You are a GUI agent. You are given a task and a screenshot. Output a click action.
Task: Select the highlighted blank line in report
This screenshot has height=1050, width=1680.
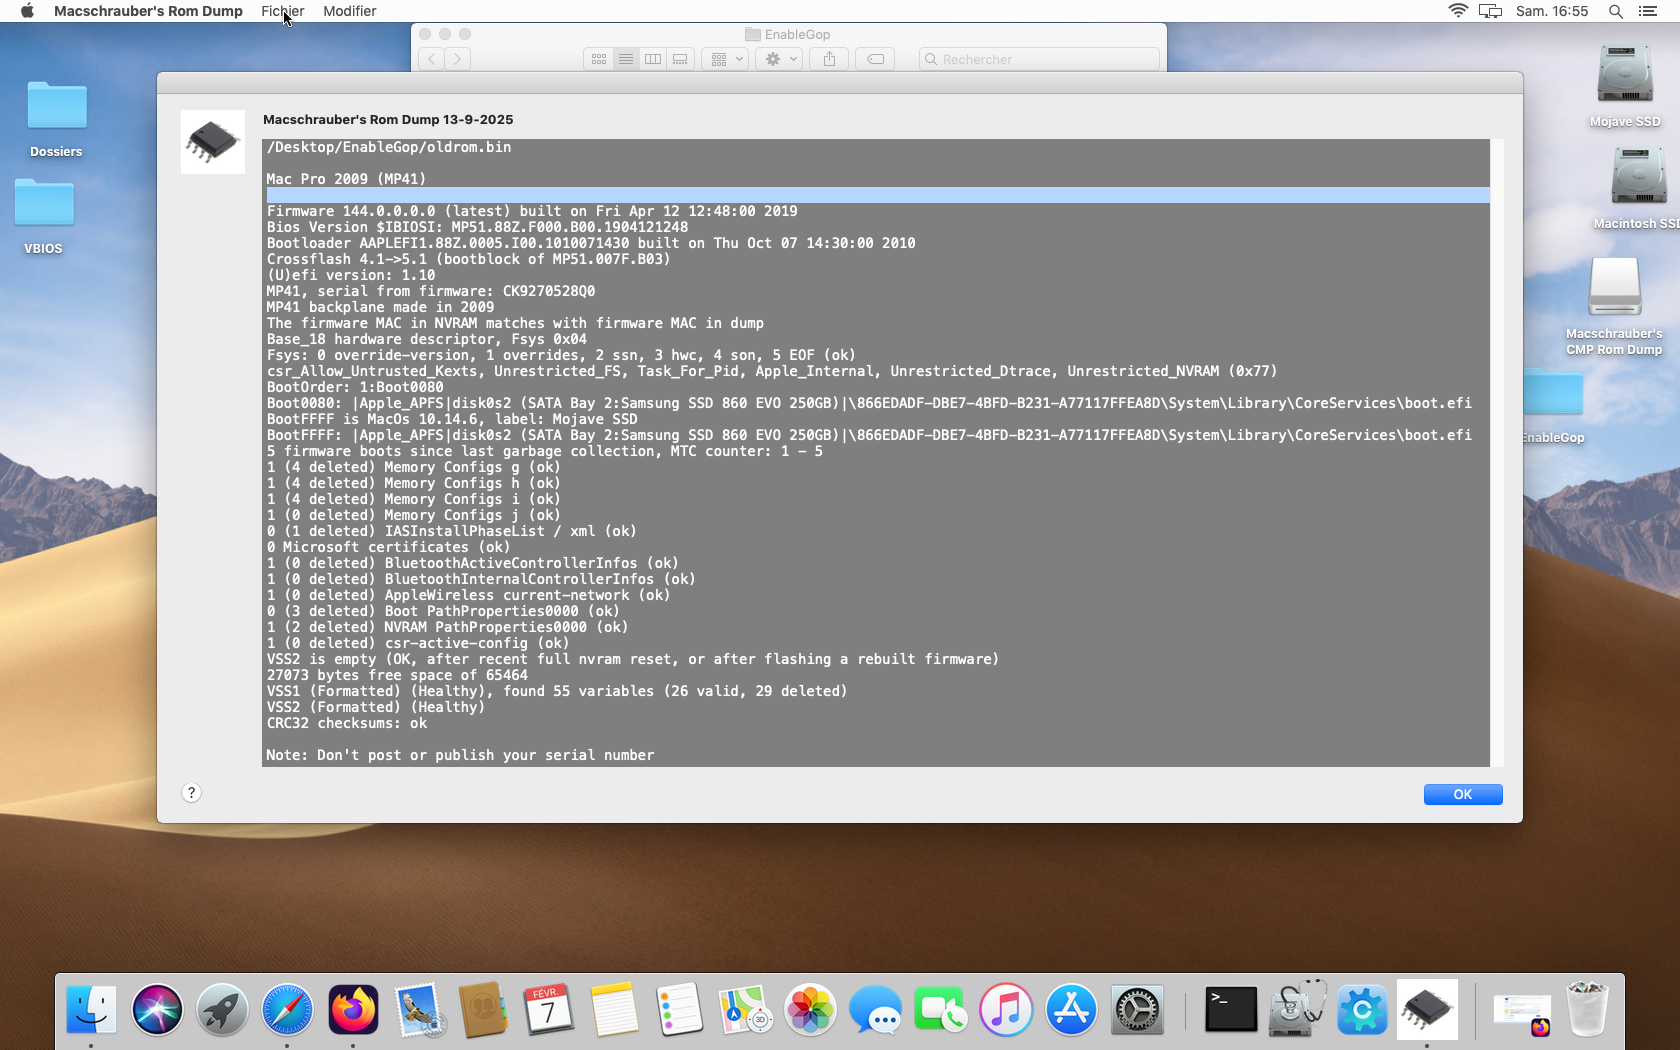(876, 195)
